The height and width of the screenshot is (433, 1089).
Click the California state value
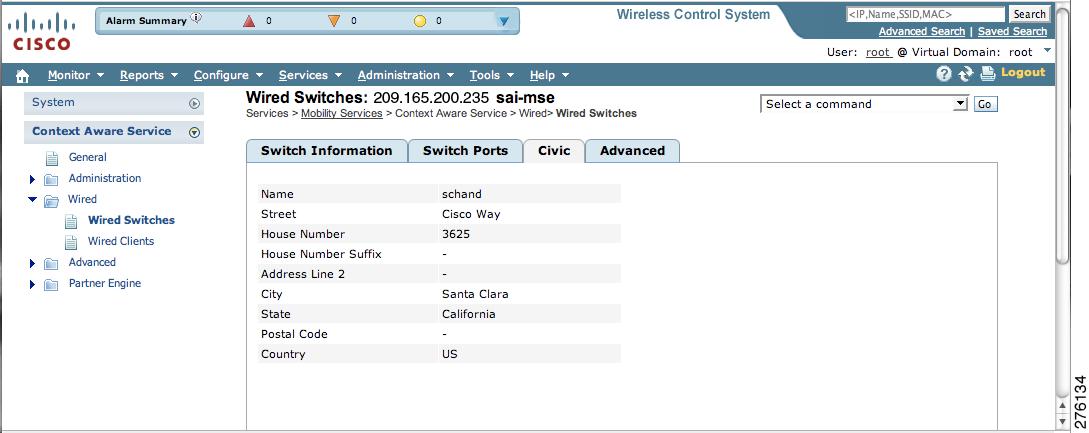coord(469,314)
